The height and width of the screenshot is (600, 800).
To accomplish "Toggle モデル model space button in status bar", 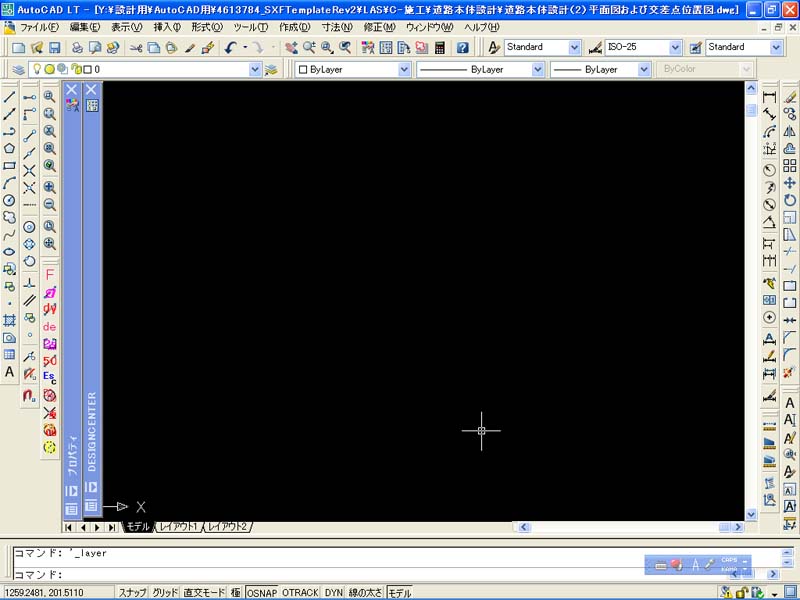I will tap(399, 592).
